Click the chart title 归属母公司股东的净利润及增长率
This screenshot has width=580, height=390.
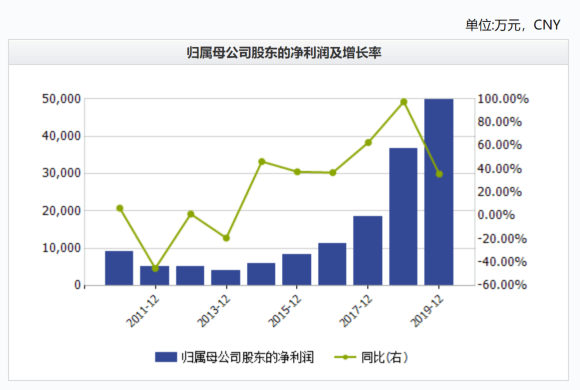click(284, 53)
